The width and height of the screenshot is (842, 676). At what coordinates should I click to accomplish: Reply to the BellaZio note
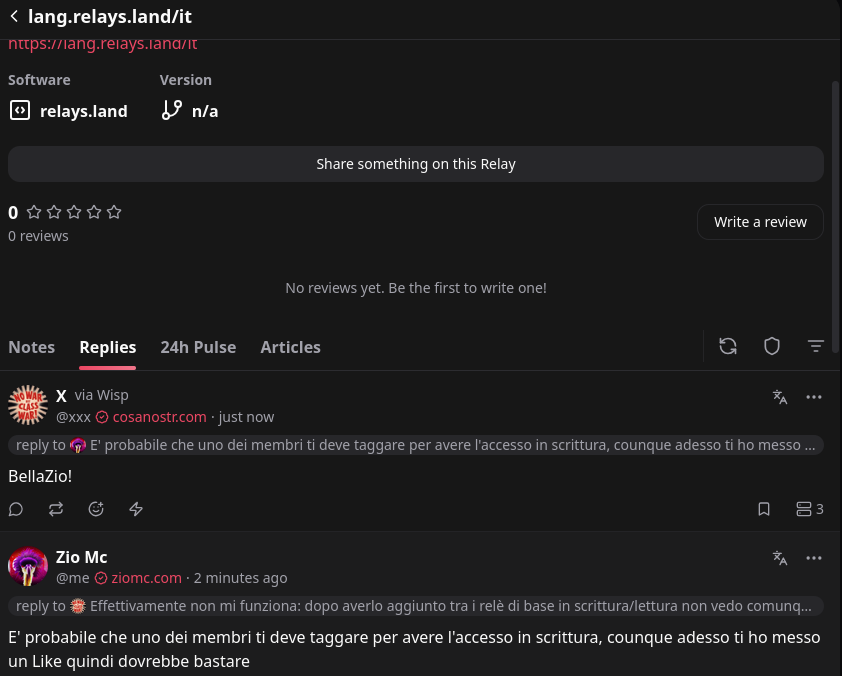16,509
